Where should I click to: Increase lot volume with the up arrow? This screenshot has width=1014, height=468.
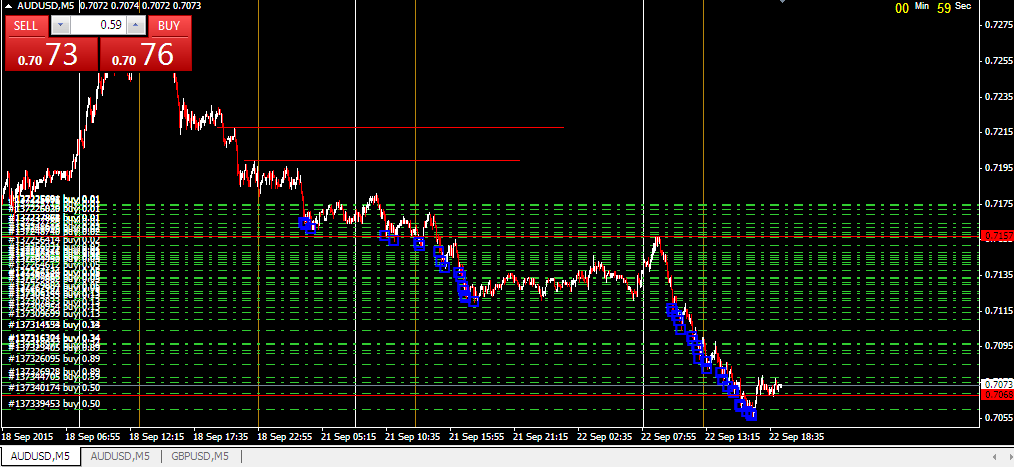pos(136,26)
